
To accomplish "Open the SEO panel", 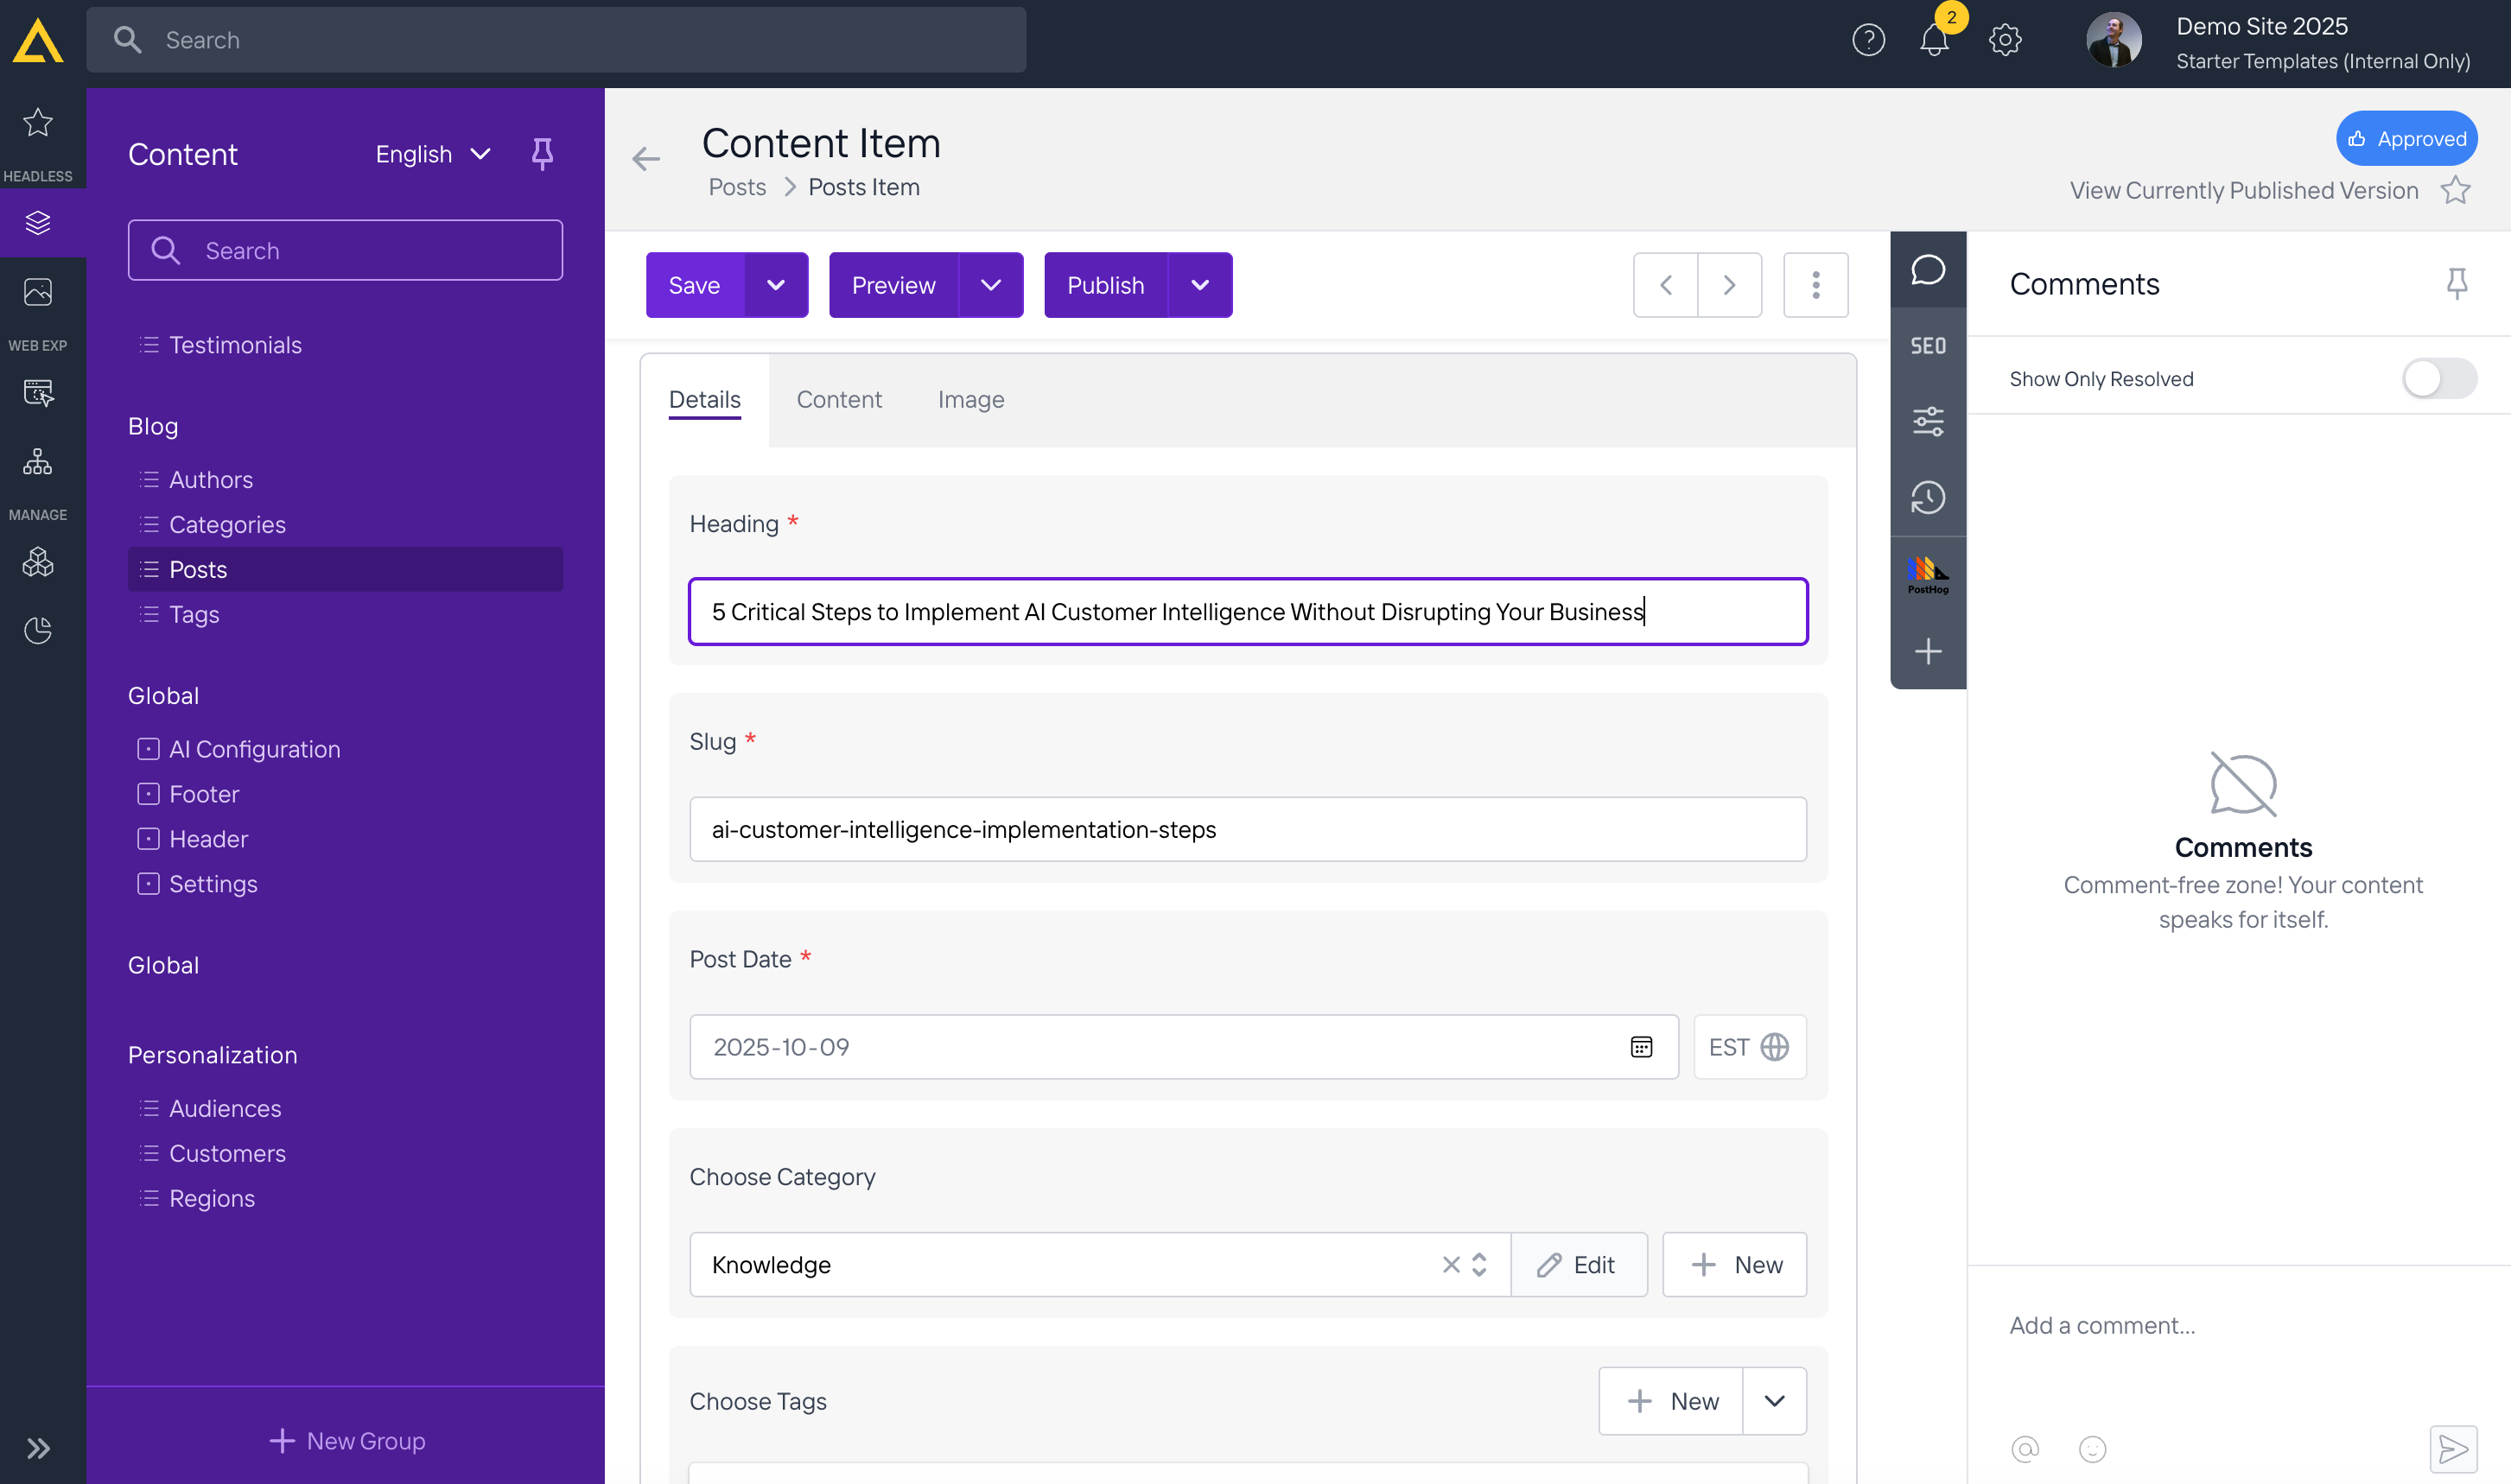I will pos(1927,346).
